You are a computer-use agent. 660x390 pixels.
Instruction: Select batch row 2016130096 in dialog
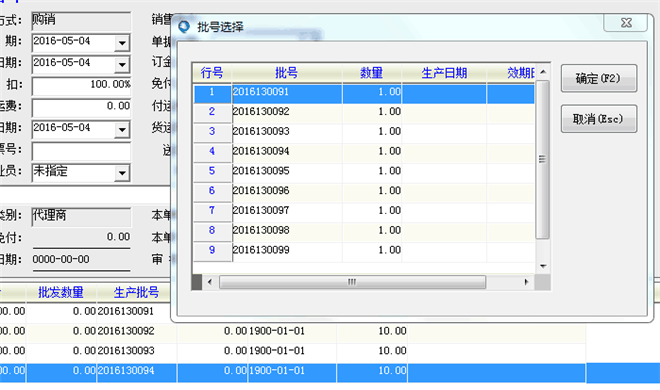click(364, 192)
